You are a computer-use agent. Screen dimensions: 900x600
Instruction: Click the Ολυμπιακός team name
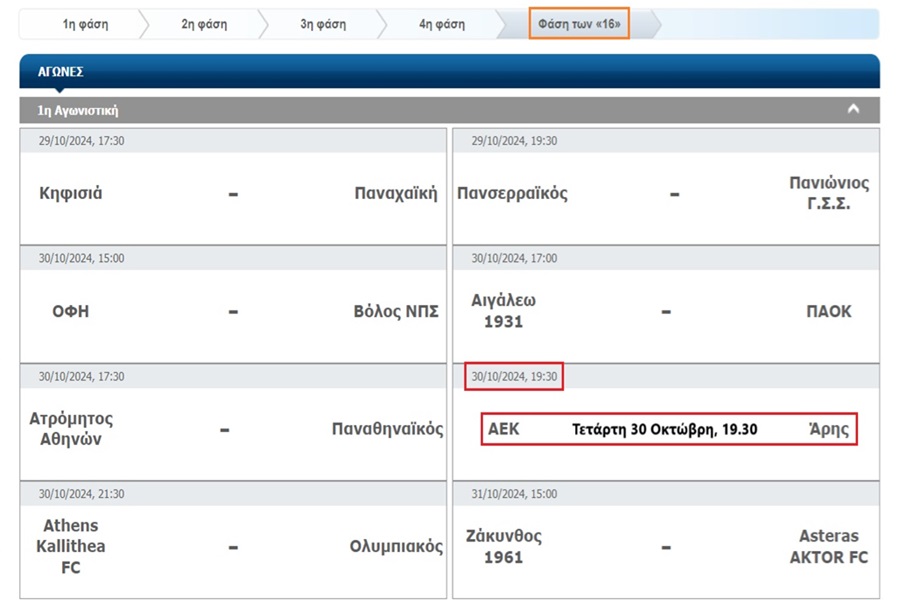pyautogui.click(x=396, y=547)
